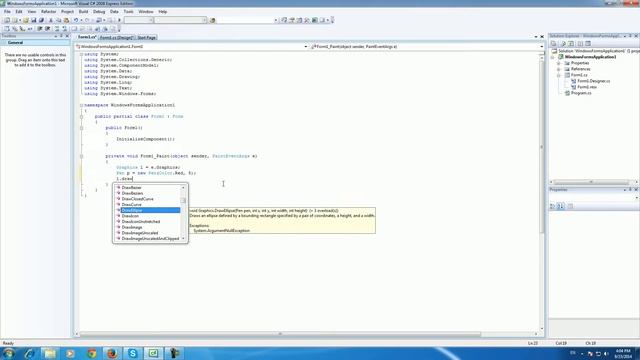The image size is (640, 360).
Task: Open the Refactor menu
Action: (x=48, y=12)
